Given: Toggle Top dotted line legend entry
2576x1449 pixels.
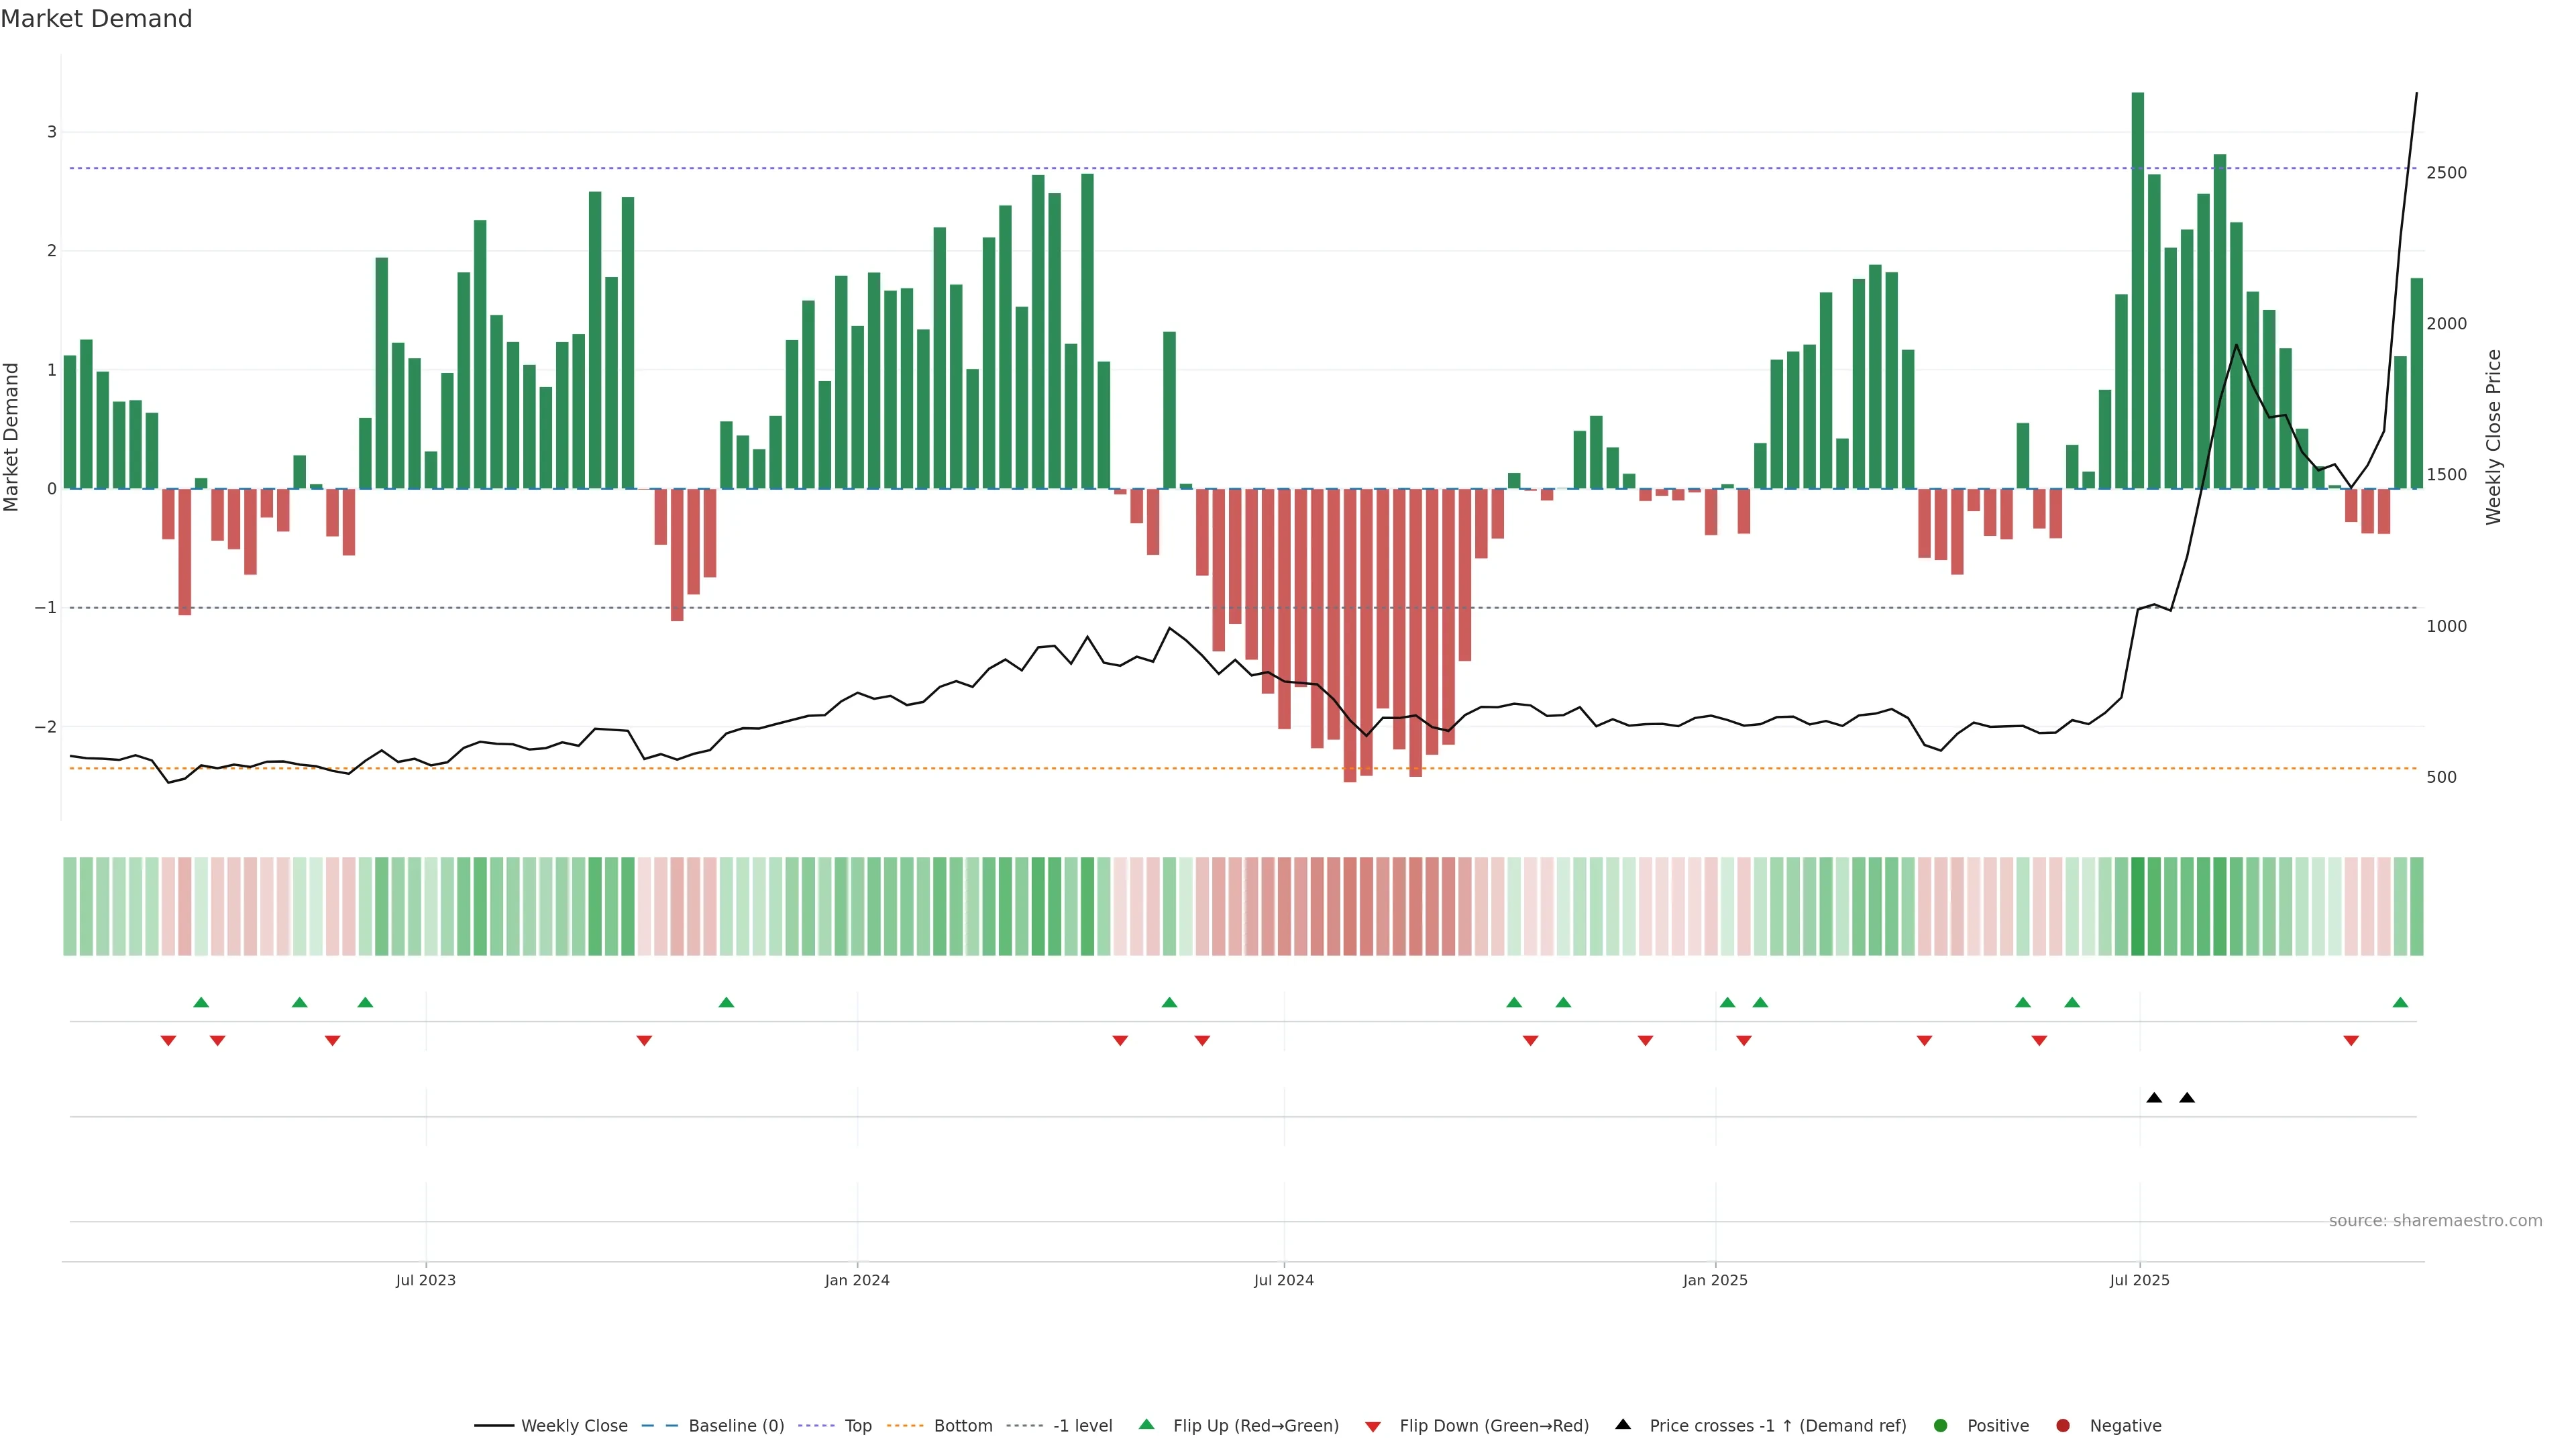Looking at the screenshot, I should click(x=857, y=1426).
